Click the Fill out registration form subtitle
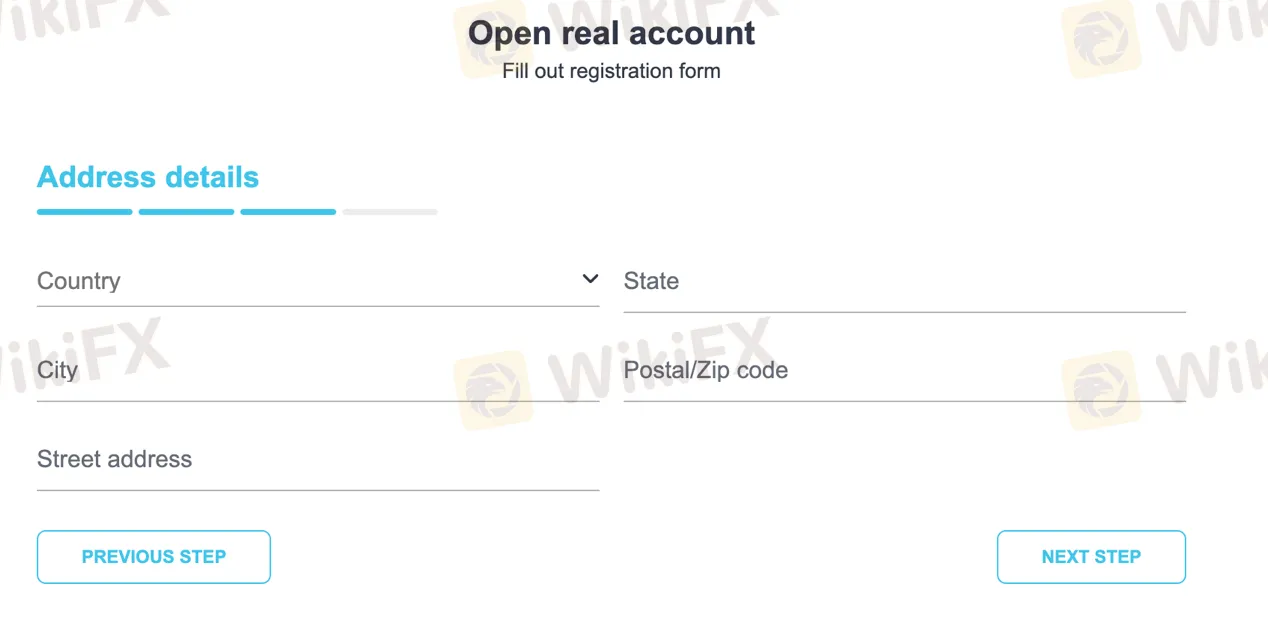 click(x=611, y=71)
